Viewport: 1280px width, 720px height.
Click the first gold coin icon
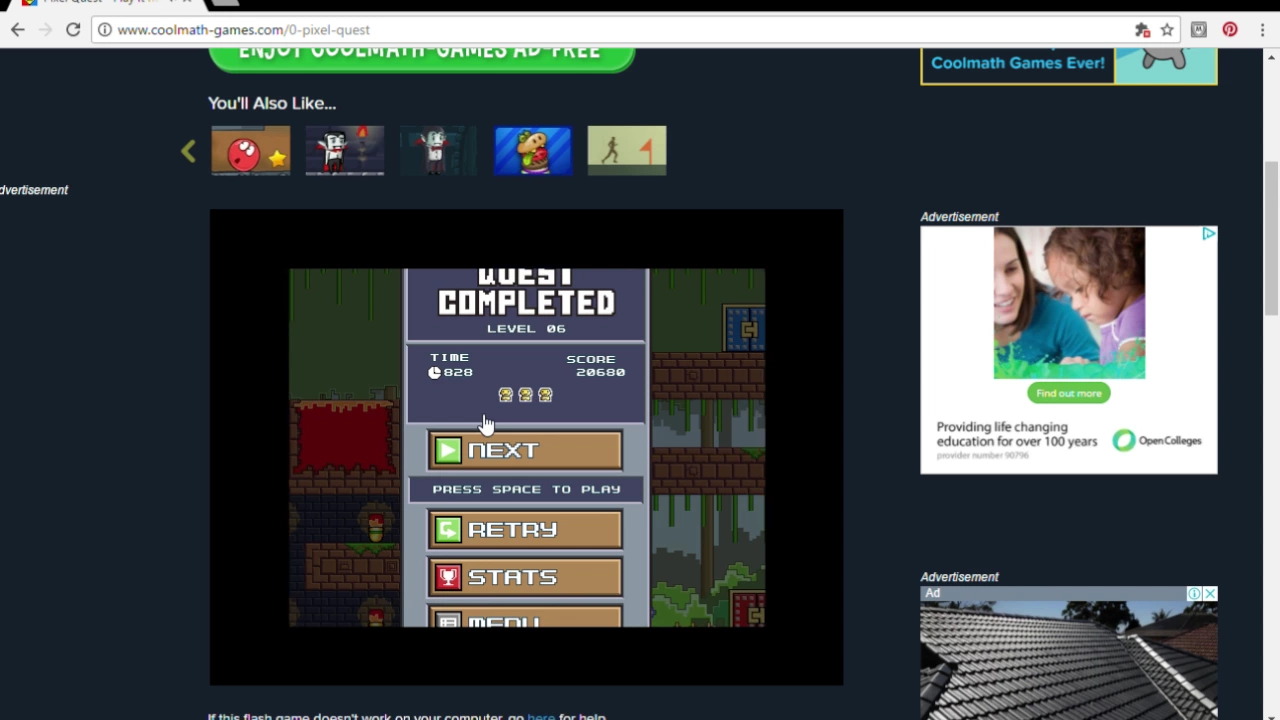coord(506,395)
